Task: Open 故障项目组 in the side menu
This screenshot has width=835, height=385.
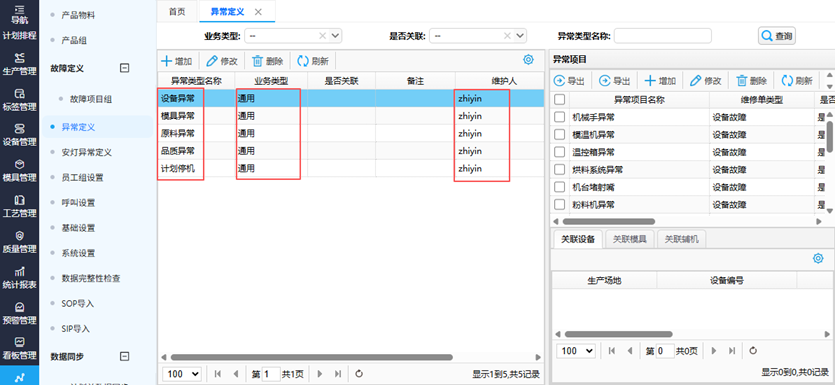Action: click(x=91, y=99)
